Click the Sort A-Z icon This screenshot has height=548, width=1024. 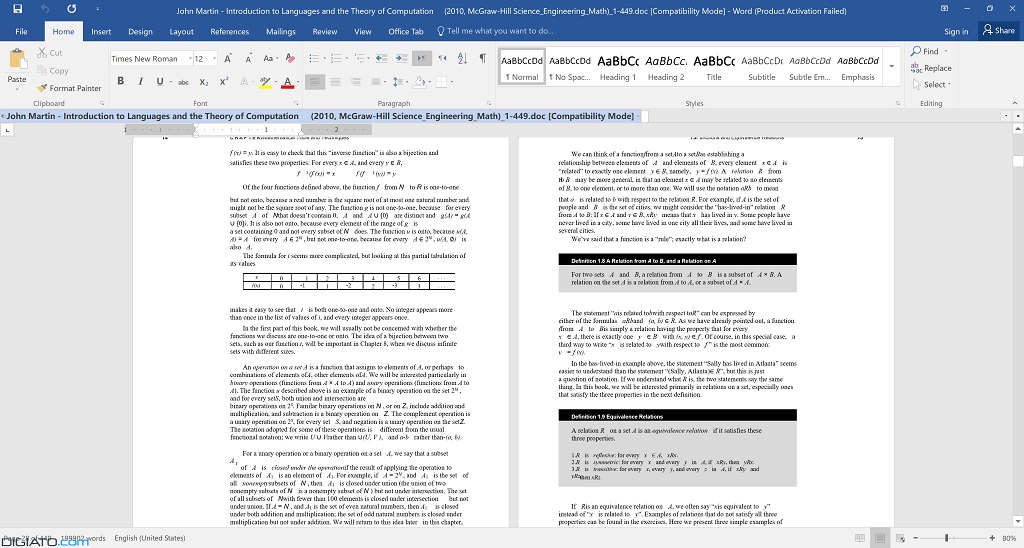462,59
